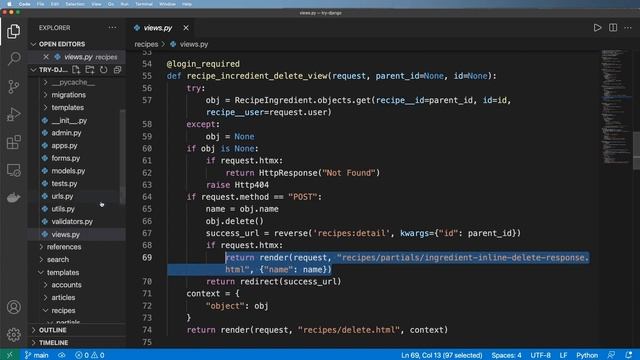Change line ending via LF
The width and height of the screenshot is (640, 360).
[563, 355]
